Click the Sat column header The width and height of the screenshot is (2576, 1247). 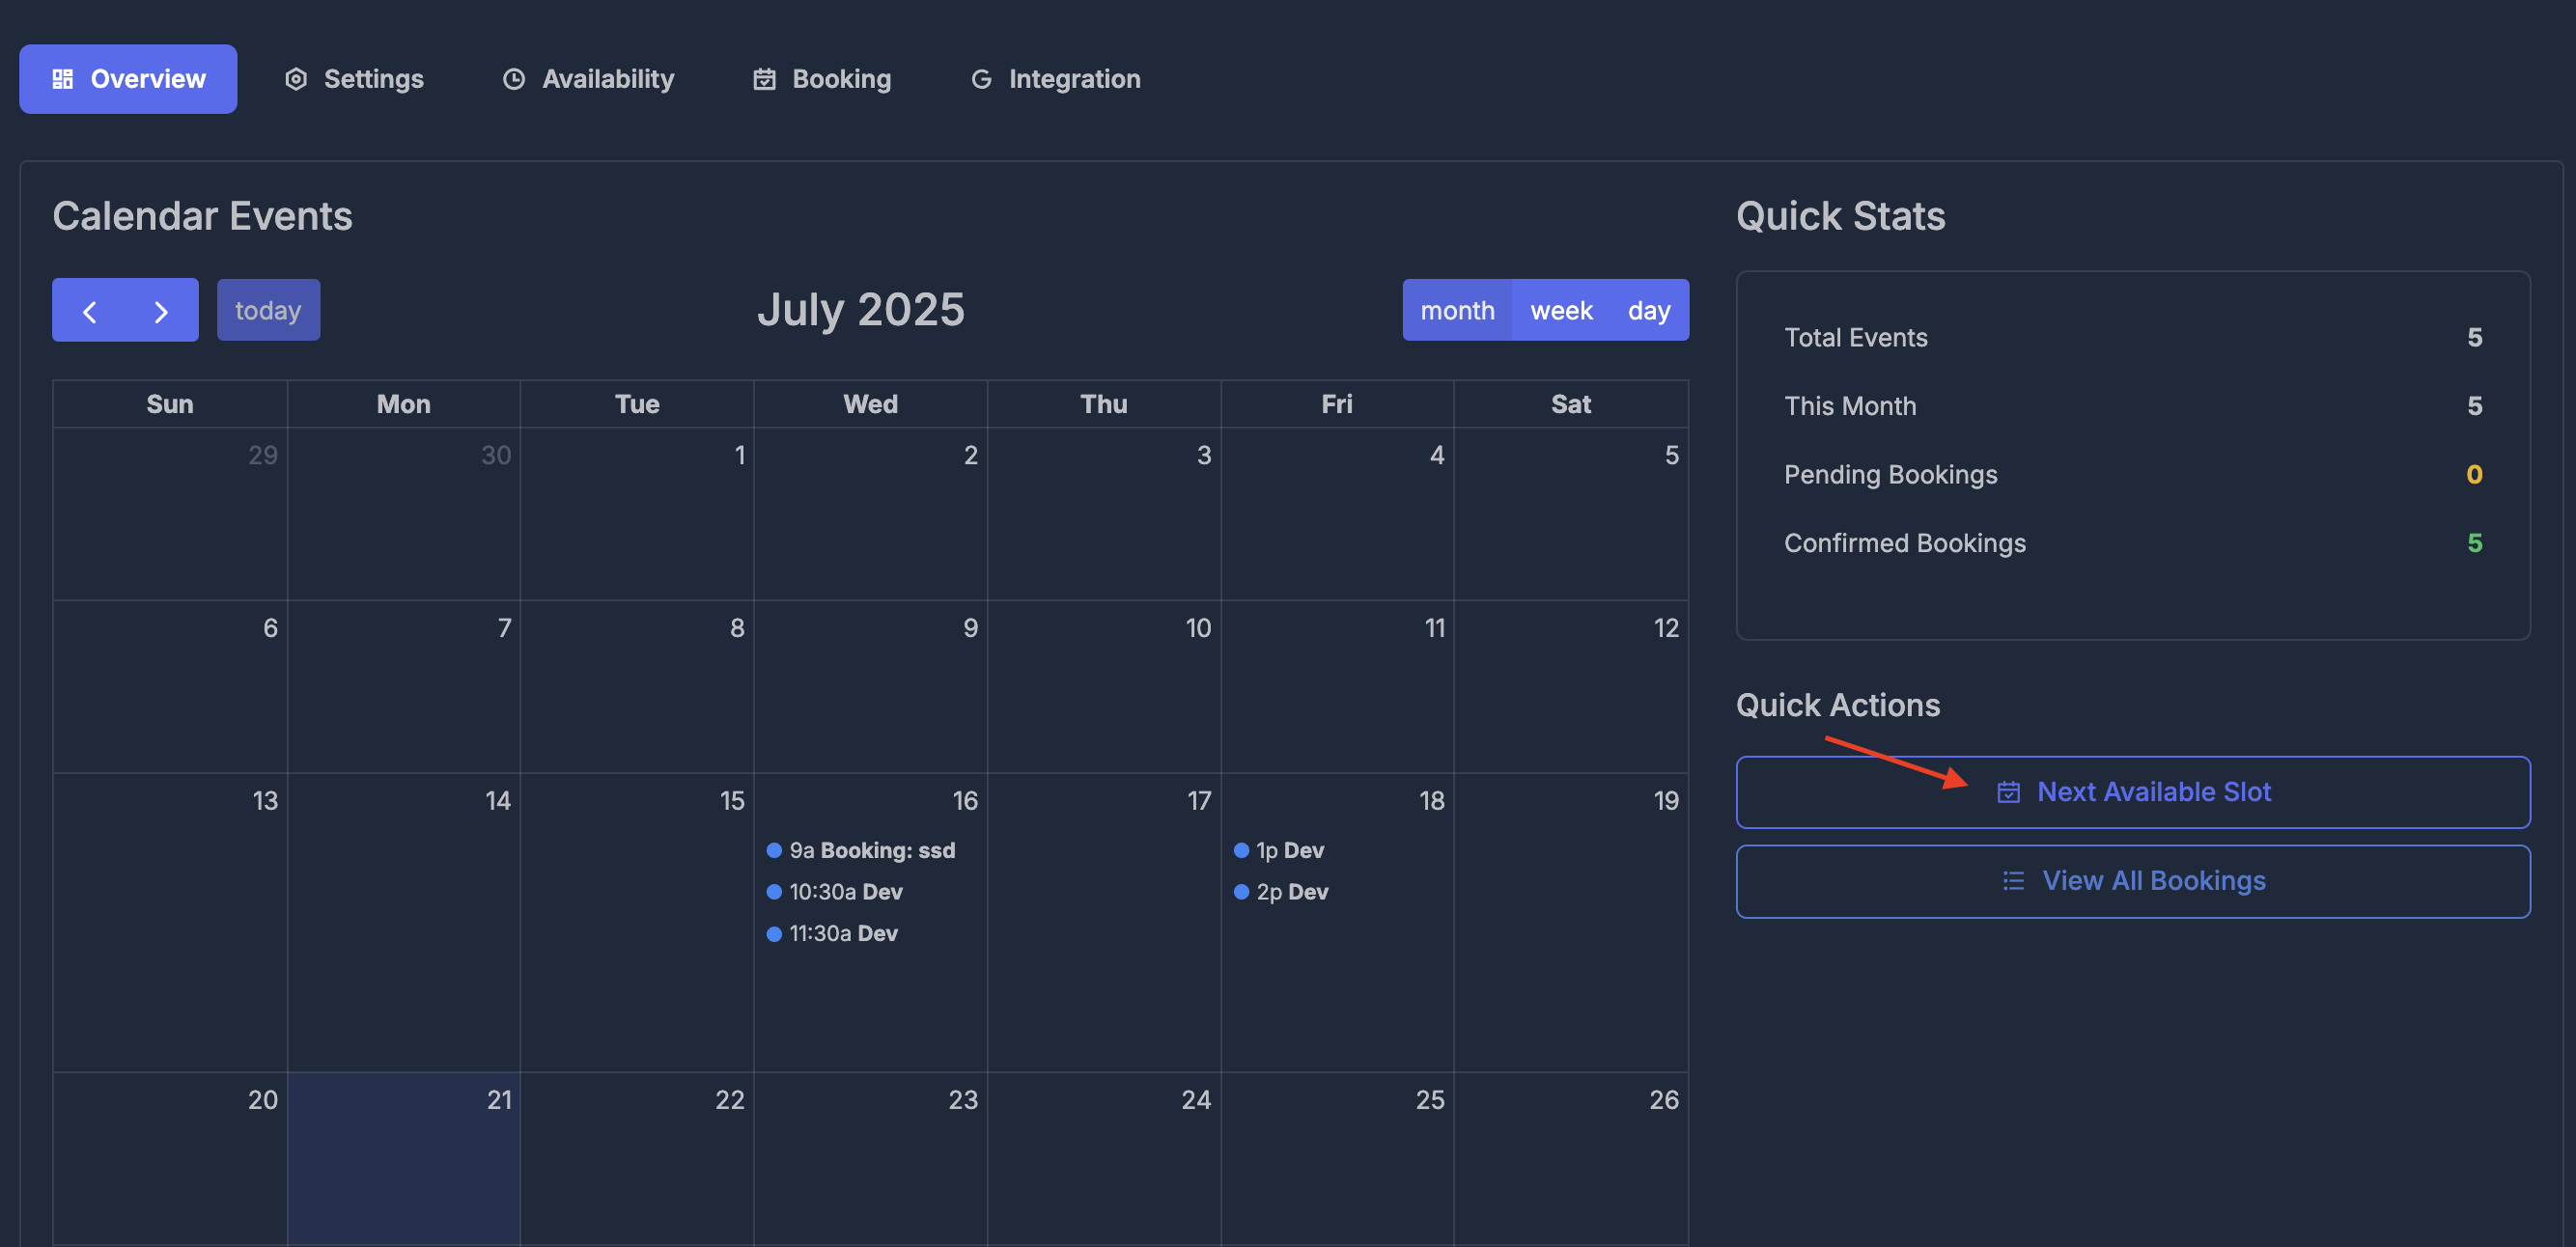pos(1571,404)
